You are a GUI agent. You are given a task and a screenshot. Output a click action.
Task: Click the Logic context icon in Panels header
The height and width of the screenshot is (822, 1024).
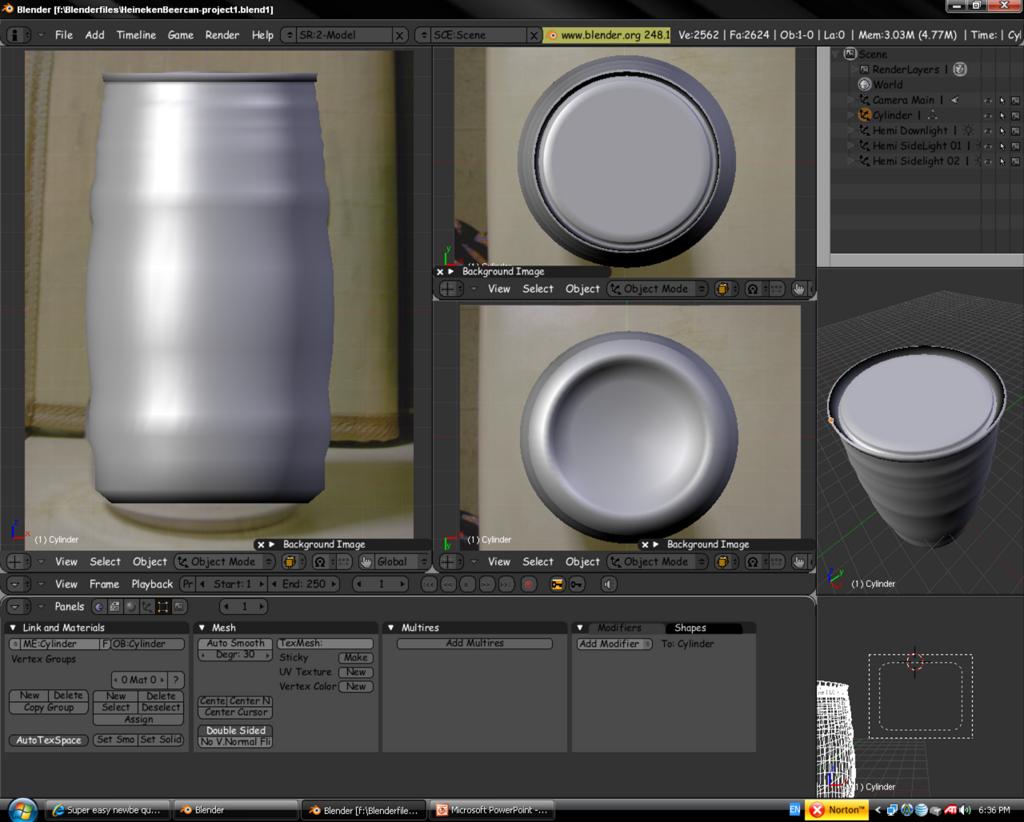(x=99, y=607)
